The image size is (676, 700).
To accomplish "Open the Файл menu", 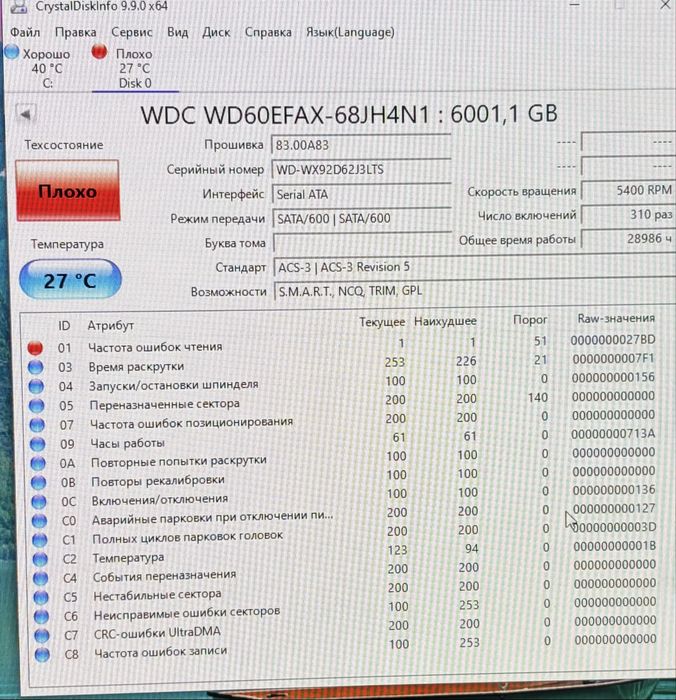I will pyautogui.click(x=25, y=32).
